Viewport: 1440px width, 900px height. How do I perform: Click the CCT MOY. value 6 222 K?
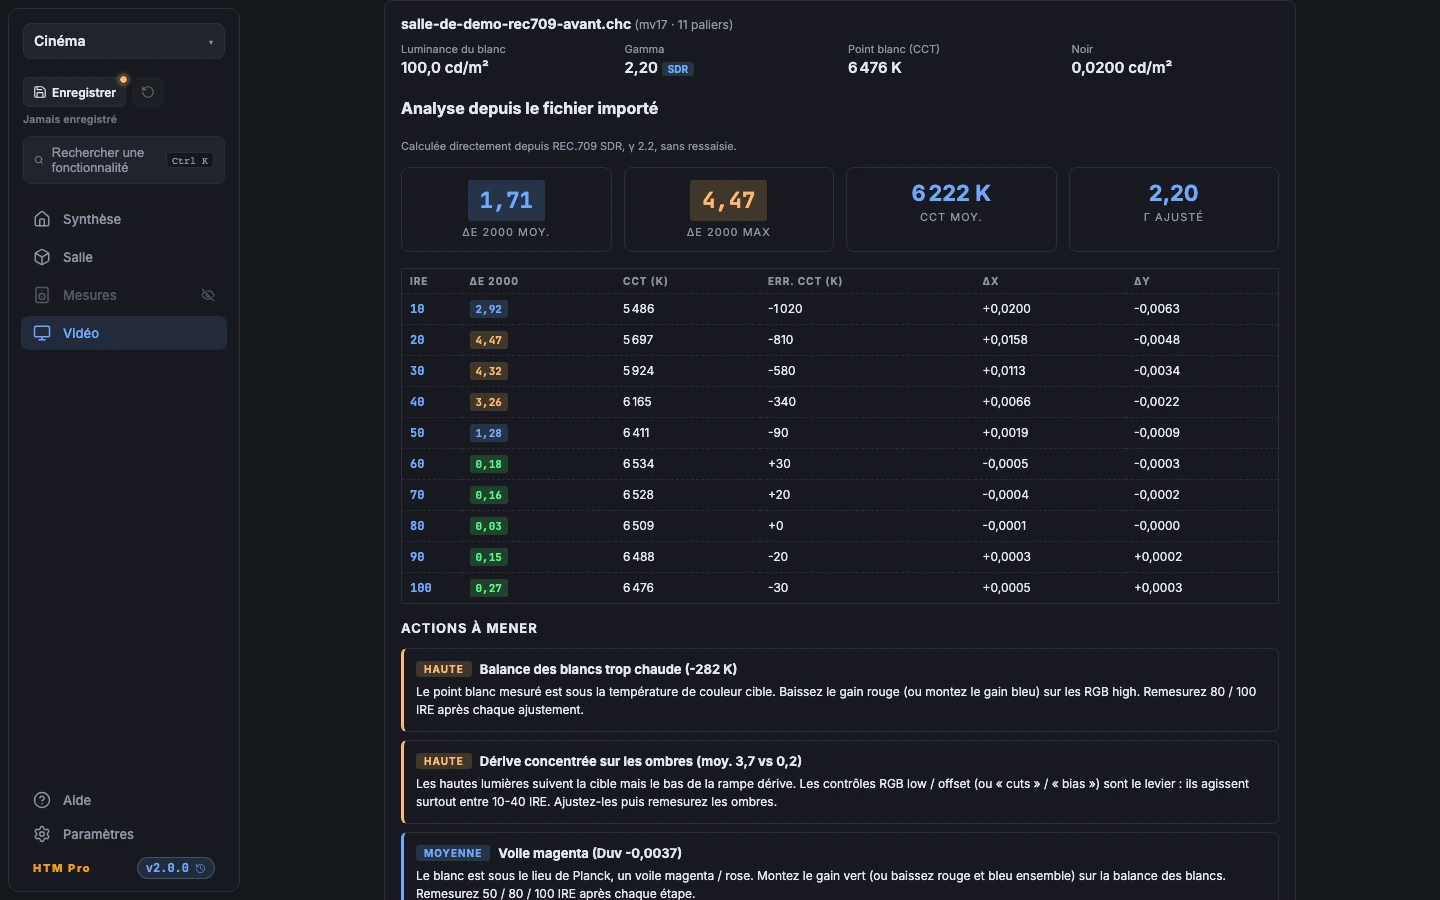coord(951,193)
